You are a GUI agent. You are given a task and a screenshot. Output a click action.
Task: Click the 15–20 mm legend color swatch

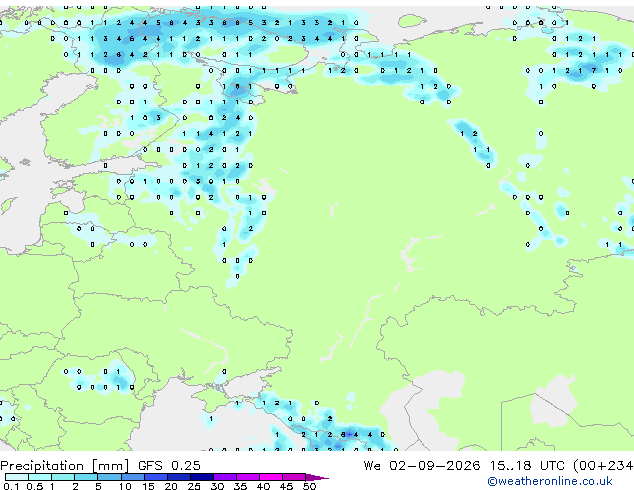[156, 477]
